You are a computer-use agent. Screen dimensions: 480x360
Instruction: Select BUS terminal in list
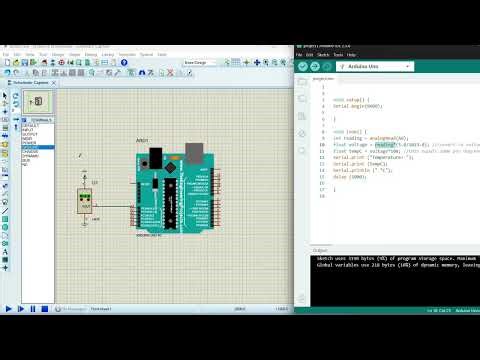[38, 160]
